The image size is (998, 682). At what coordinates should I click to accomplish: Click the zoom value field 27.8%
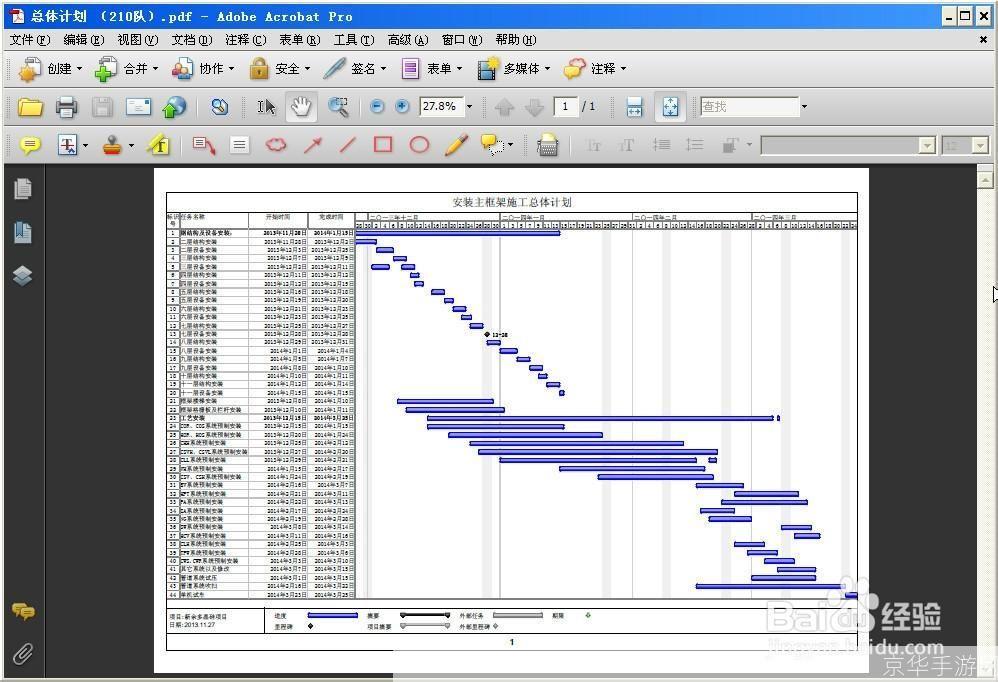point(440,106)
